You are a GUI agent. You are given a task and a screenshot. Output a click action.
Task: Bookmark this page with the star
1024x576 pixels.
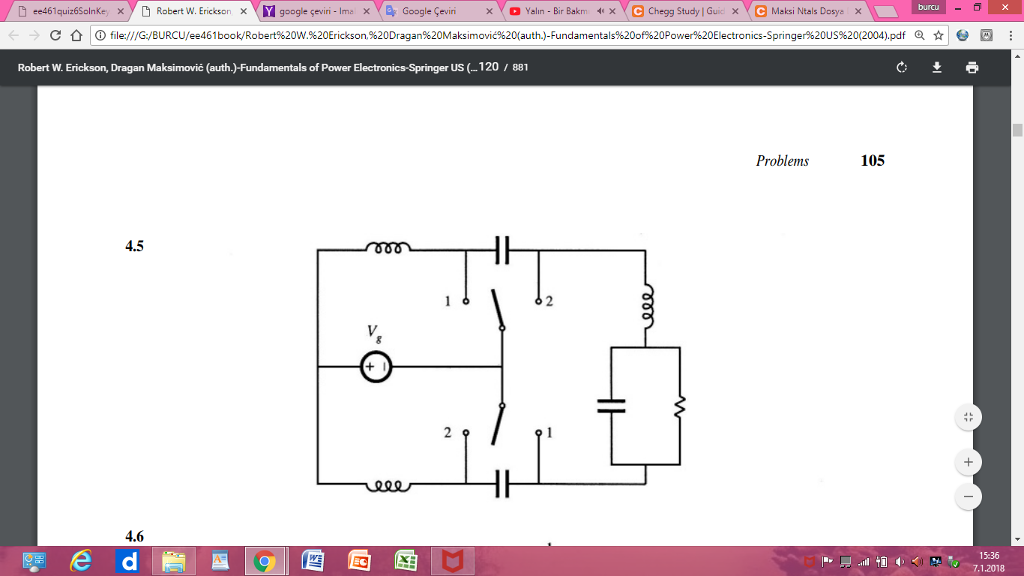coord(938,35)
